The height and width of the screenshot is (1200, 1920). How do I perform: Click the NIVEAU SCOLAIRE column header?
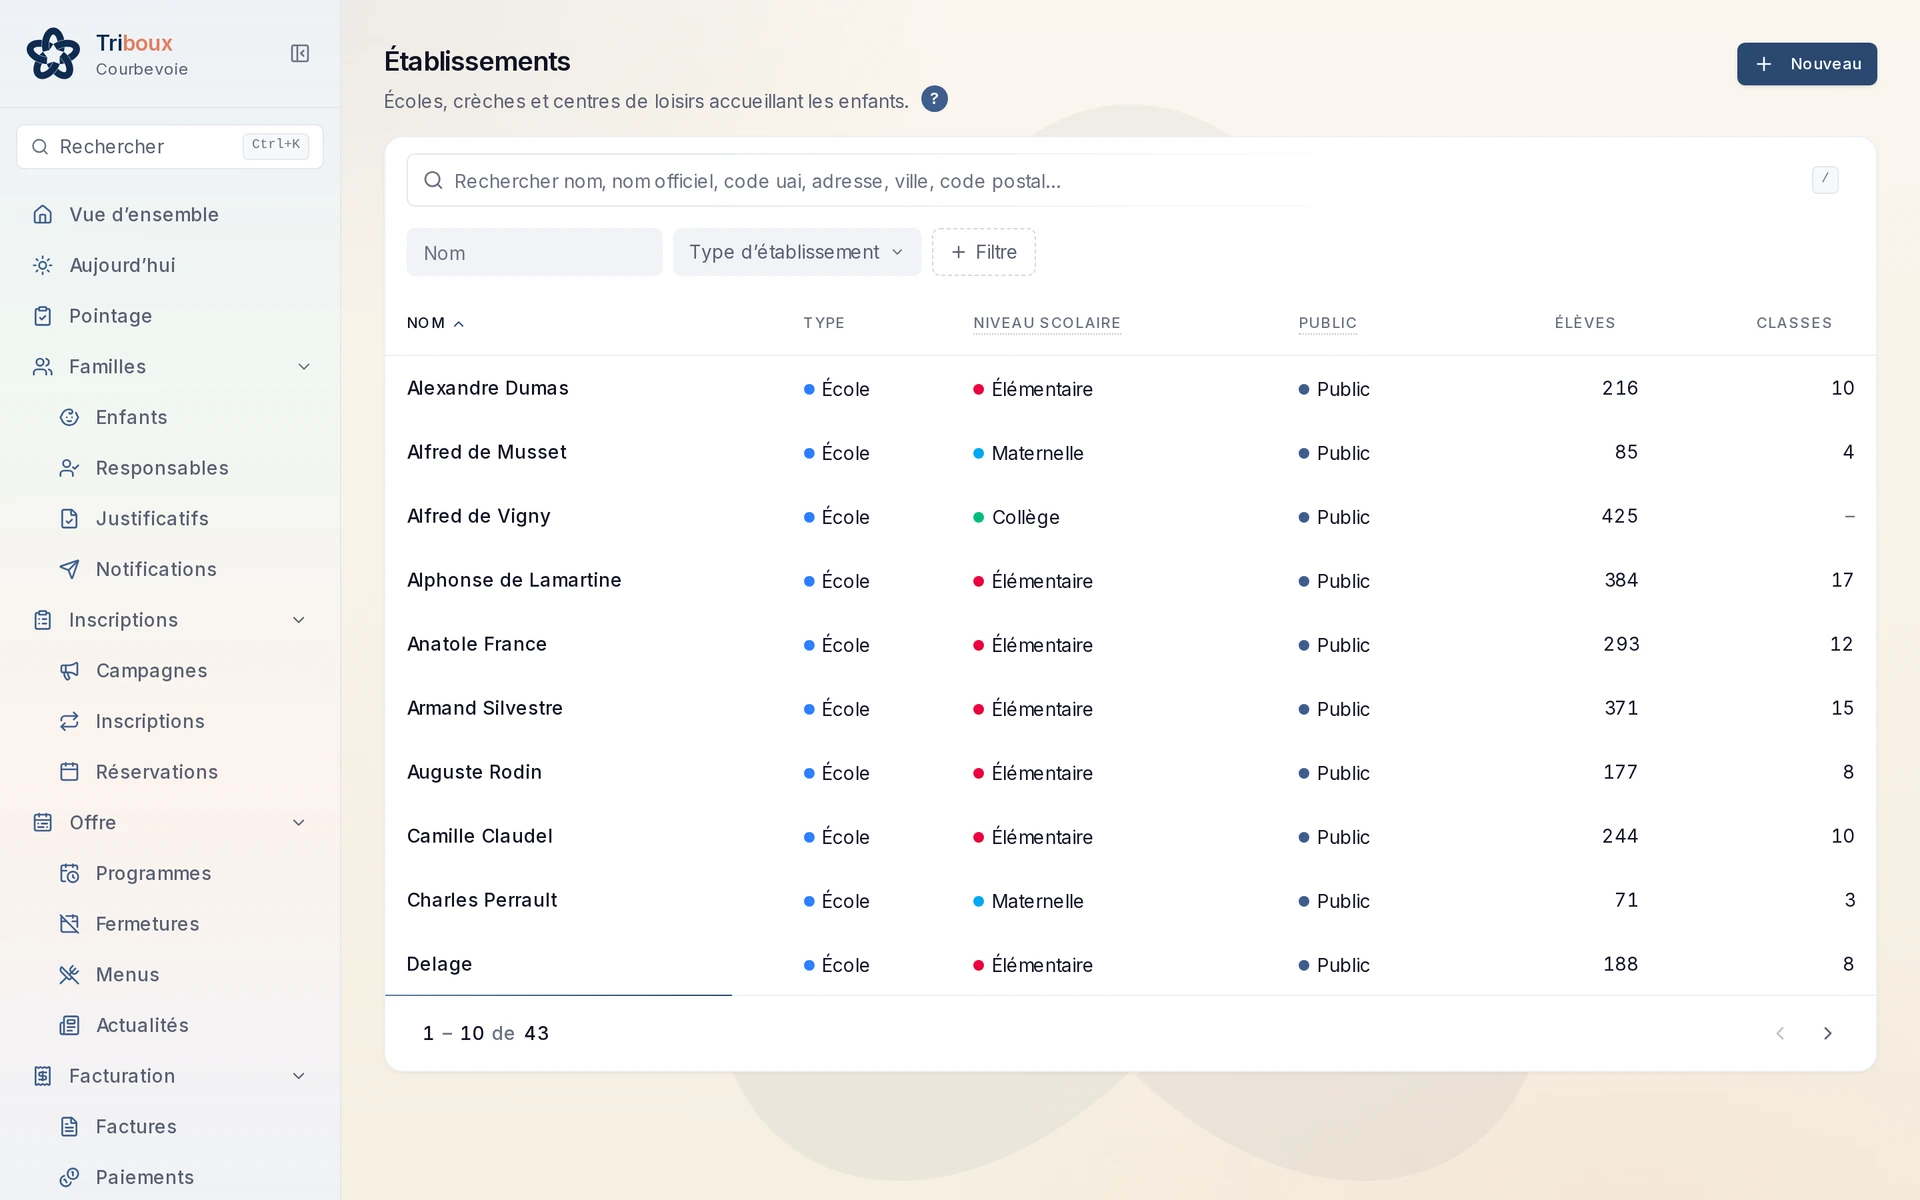point(1047,323)
